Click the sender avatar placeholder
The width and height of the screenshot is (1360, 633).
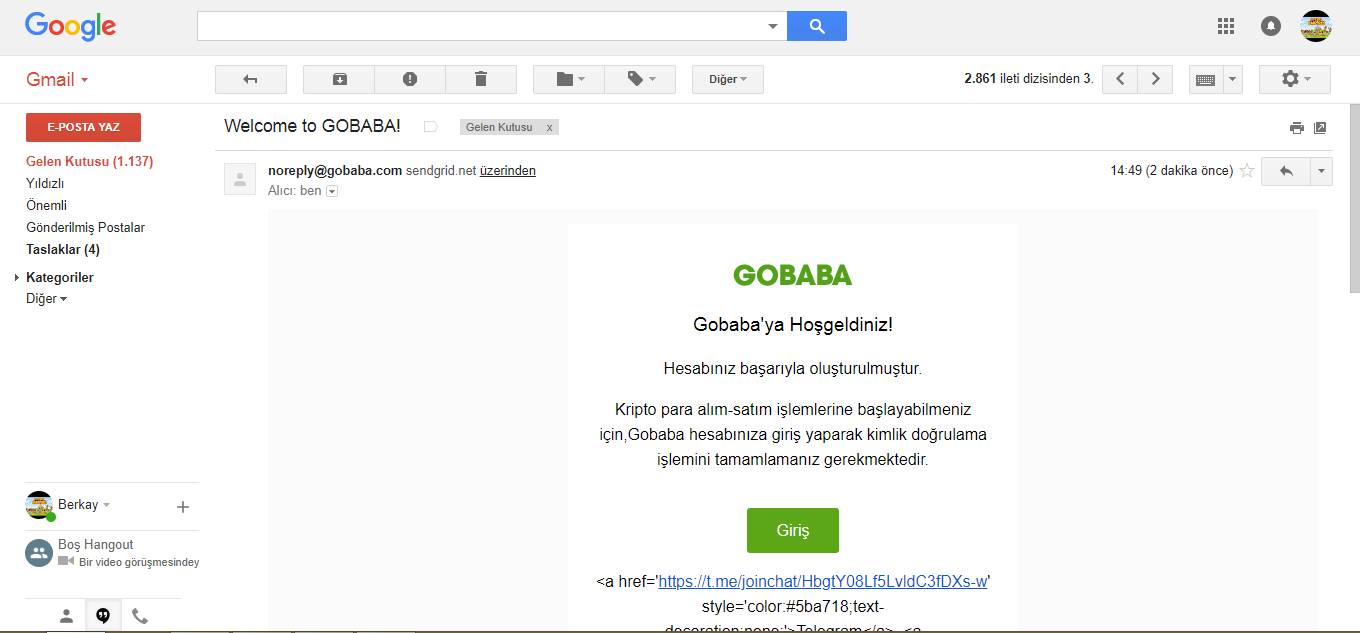pos(239,178)
